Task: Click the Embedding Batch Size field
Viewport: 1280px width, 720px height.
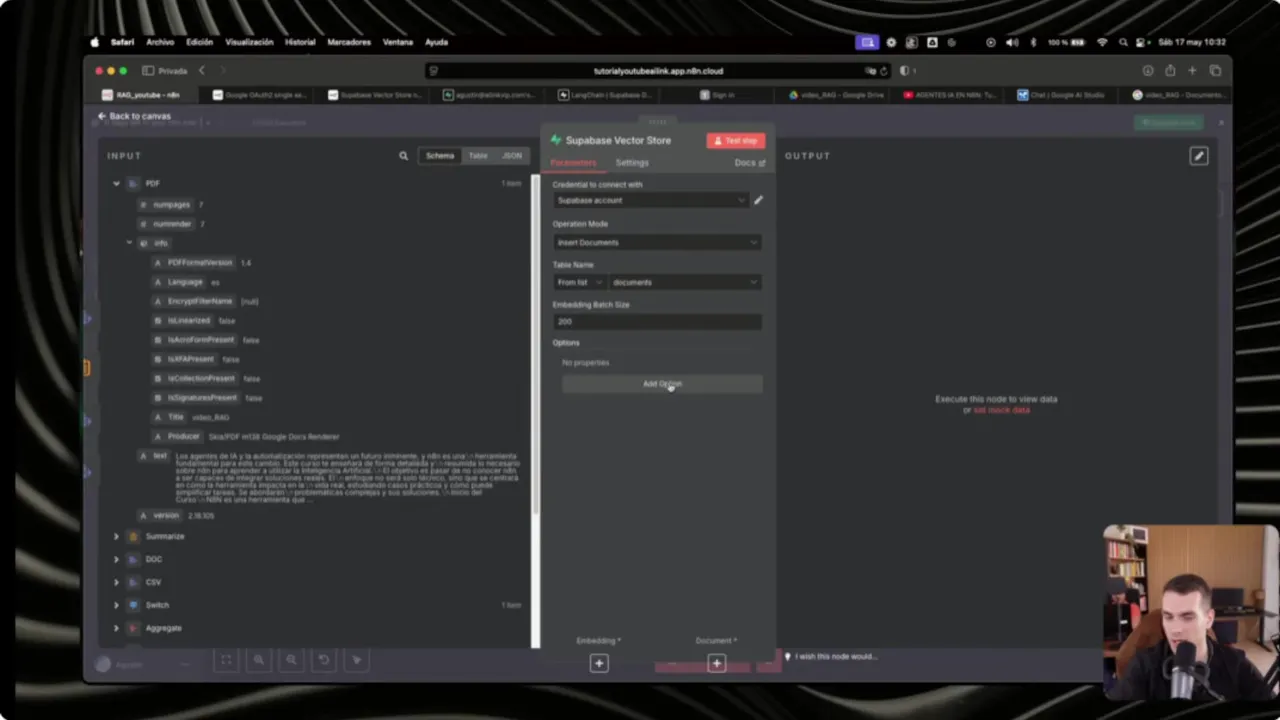Action: [x=657, y=322]
